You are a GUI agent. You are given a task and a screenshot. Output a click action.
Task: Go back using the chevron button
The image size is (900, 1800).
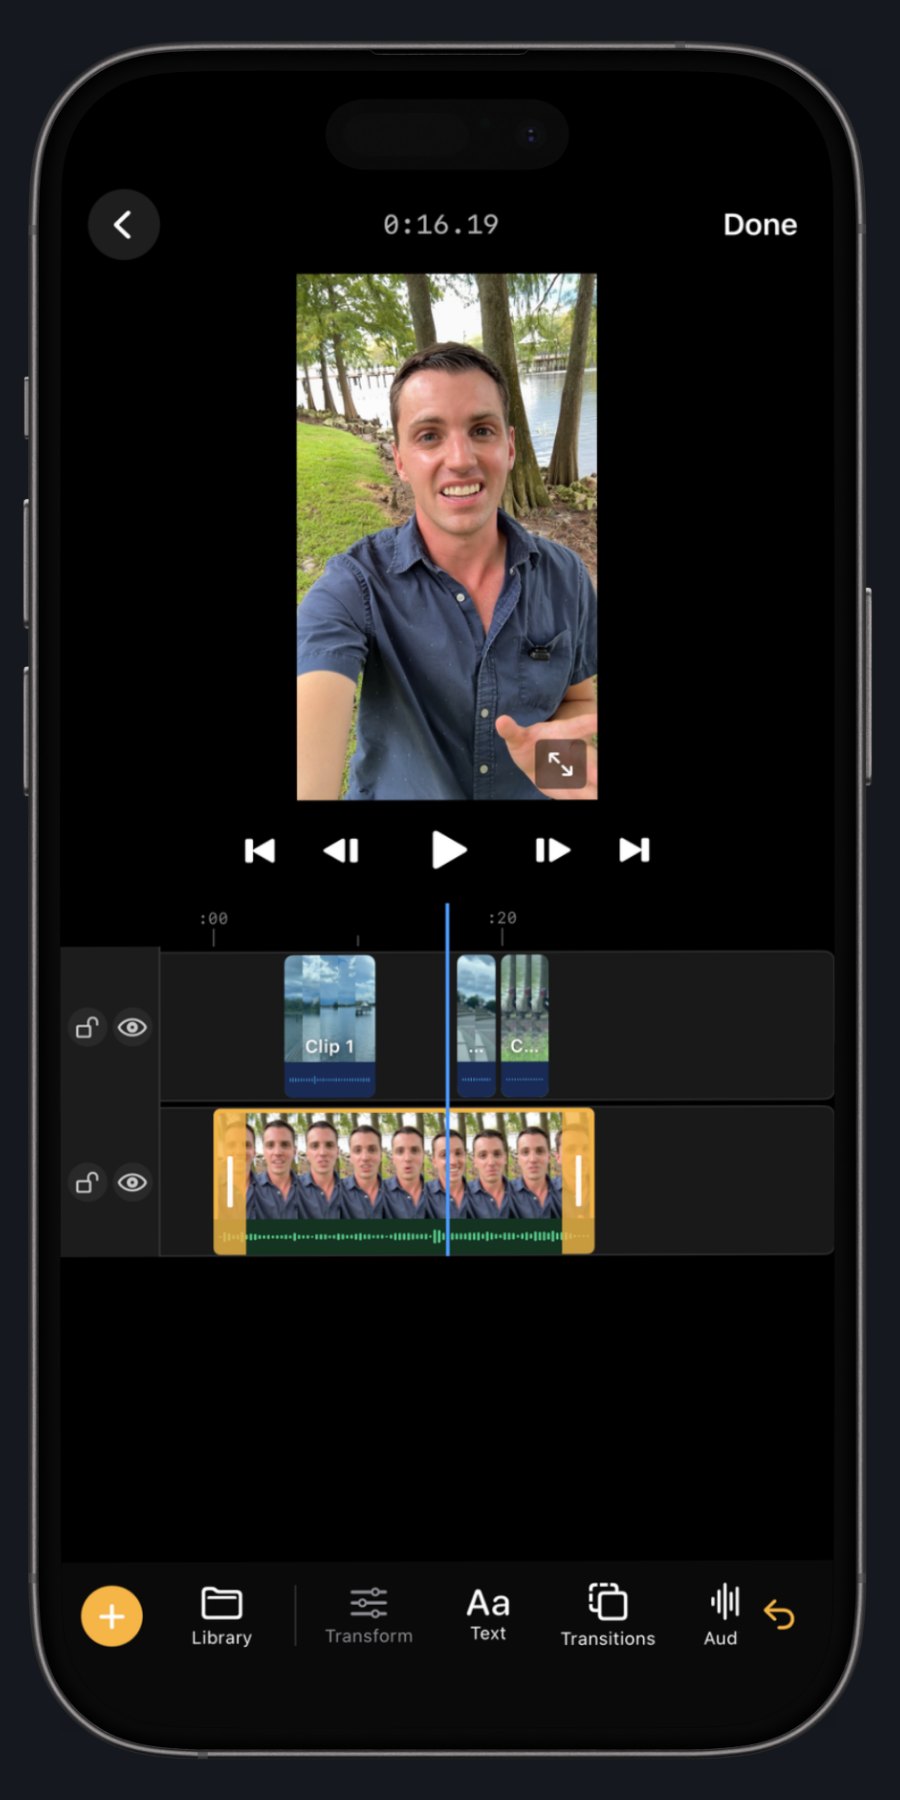[123, 225]
